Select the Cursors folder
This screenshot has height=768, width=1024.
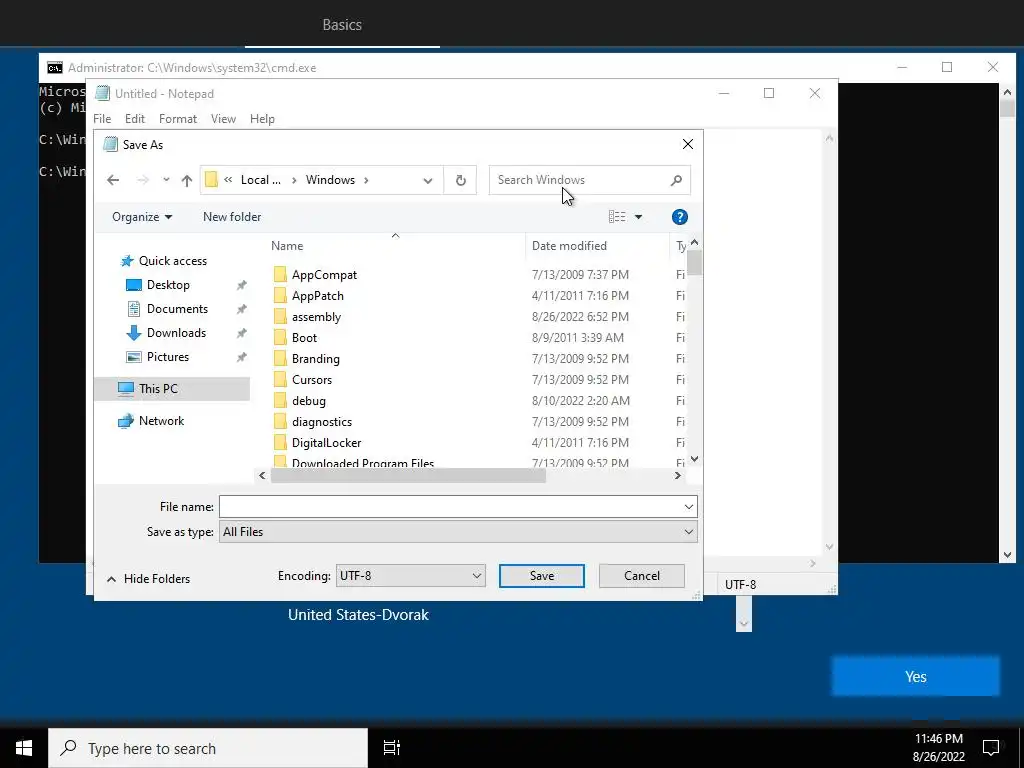(312, 379)
